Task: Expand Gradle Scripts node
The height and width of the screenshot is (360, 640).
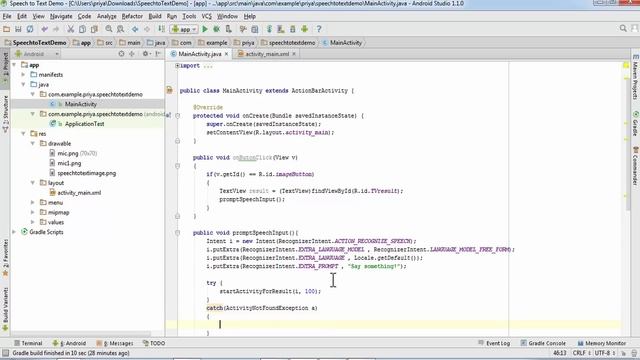Action: tap(14, 232)
